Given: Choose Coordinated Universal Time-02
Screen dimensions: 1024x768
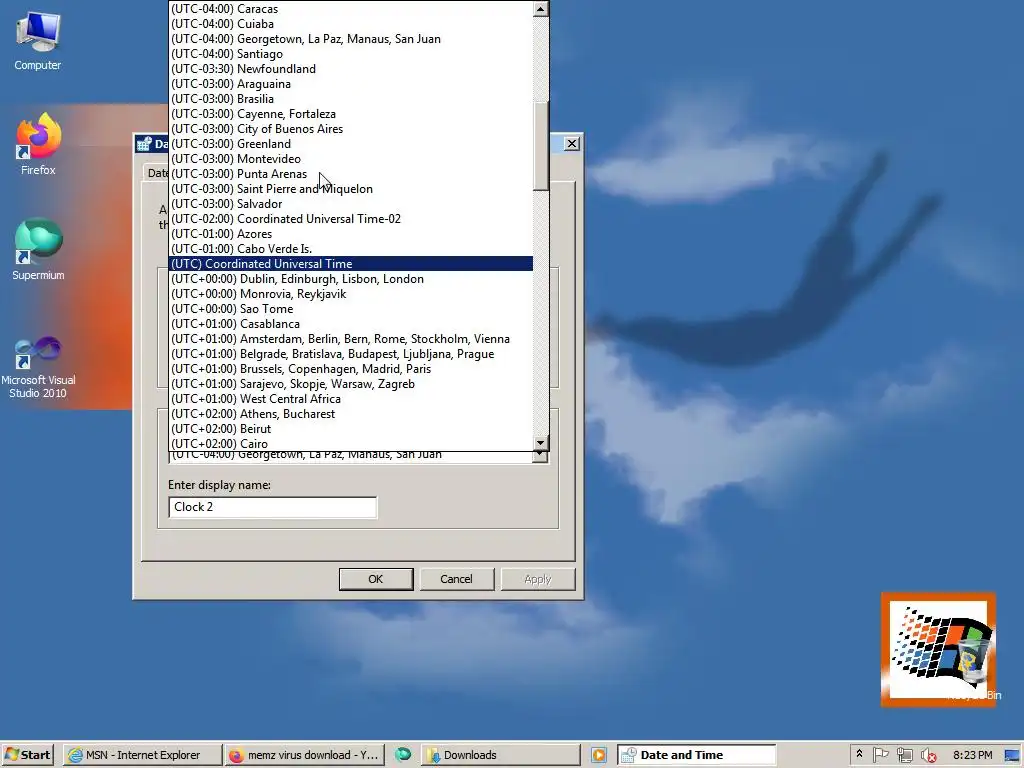Looking at the screenshot, I should pos(351,219).
